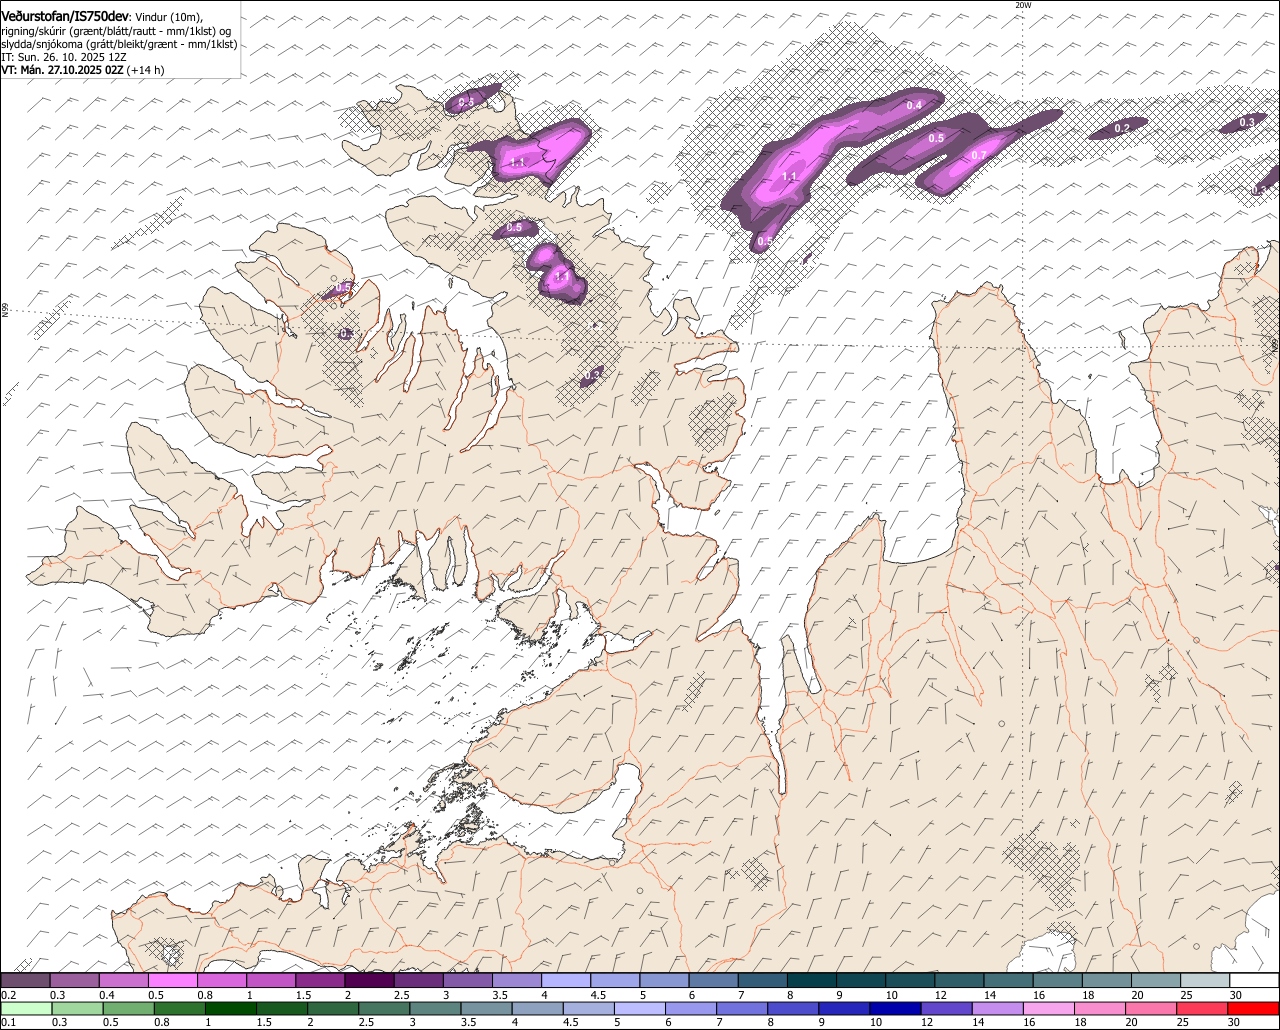The height and width of the screenshot is (1030, 1280).
Task: Select top legend swatch between 20 and 25
Action: point(1157,980)
